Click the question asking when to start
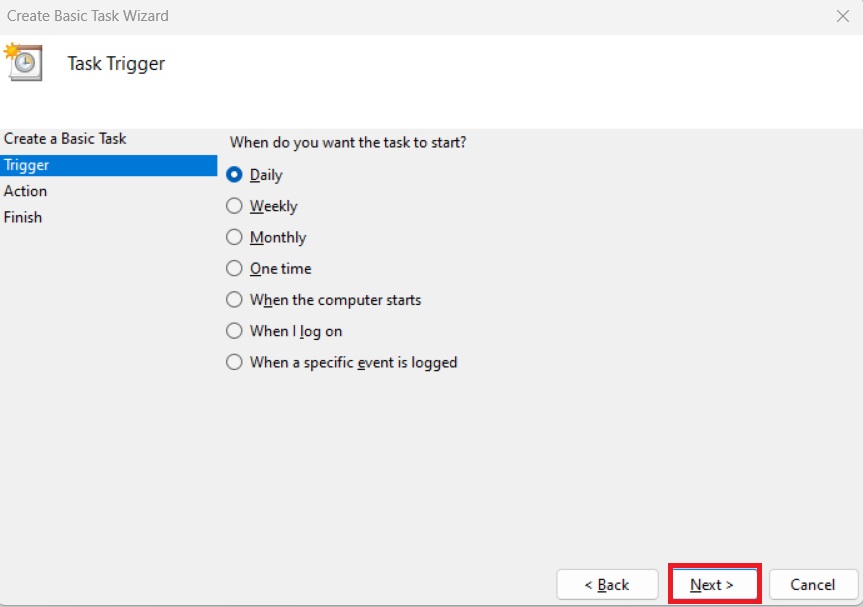863x607 pixels. click(347, 143)
